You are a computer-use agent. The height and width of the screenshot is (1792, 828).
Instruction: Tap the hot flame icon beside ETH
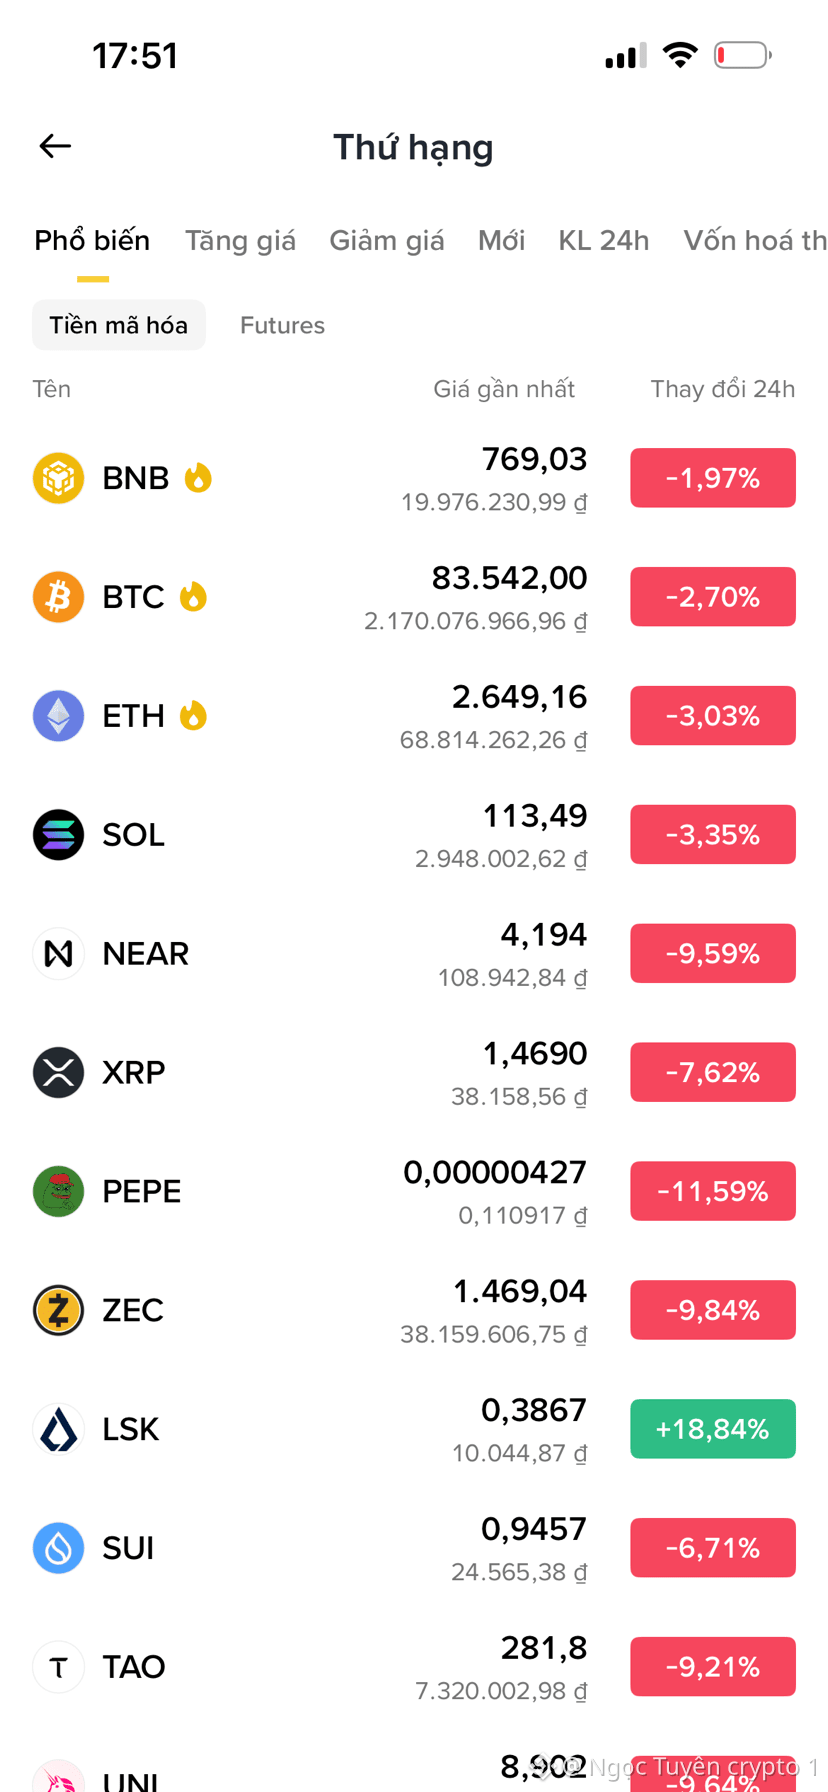(193, 716)
